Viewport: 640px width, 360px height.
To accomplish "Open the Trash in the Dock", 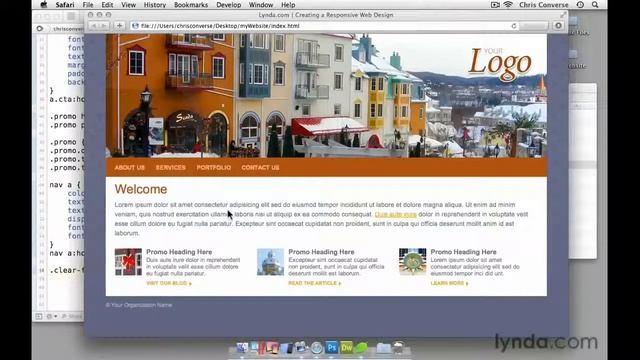I will point(399,348).
